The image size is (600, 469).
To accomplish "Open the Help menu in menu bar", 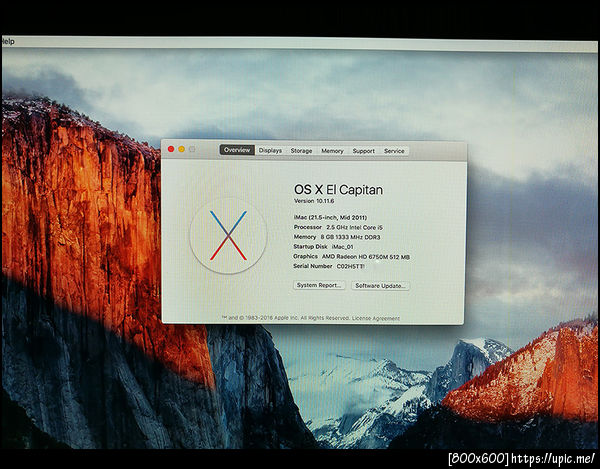I will click(x=8, y=42).
